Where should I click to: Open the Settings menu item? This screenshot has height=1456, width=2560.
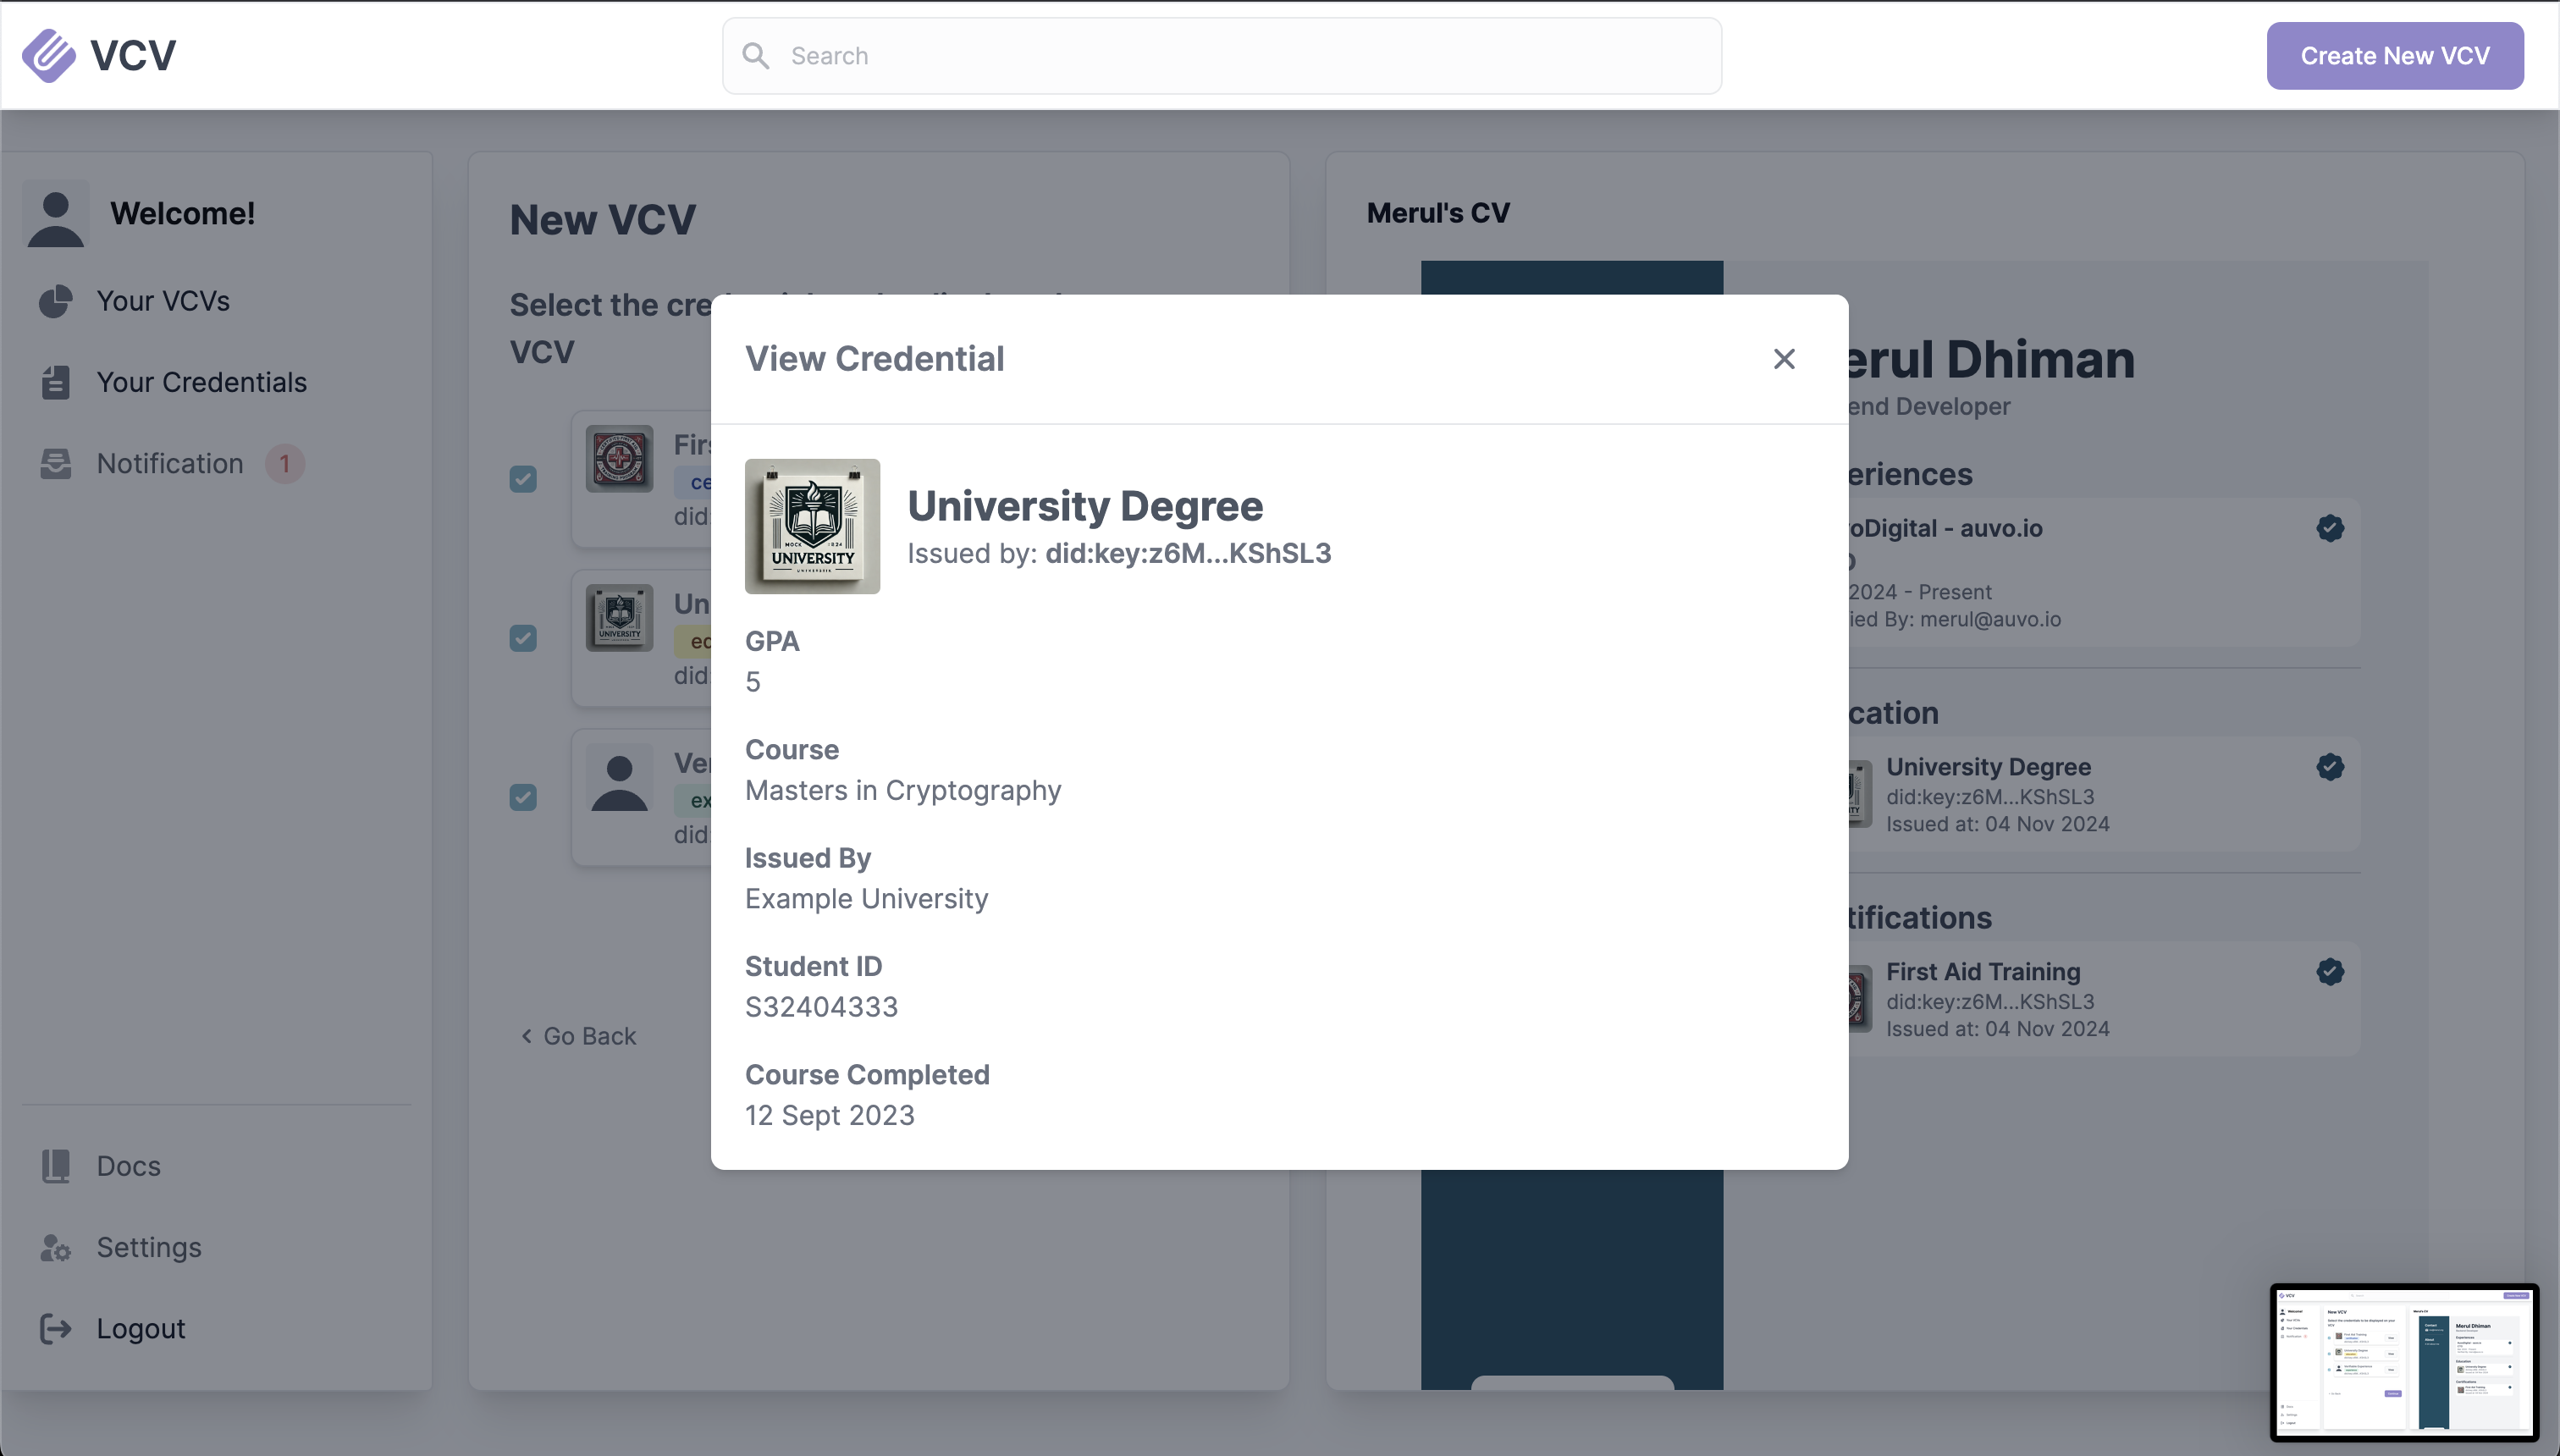coord(149,1248)
